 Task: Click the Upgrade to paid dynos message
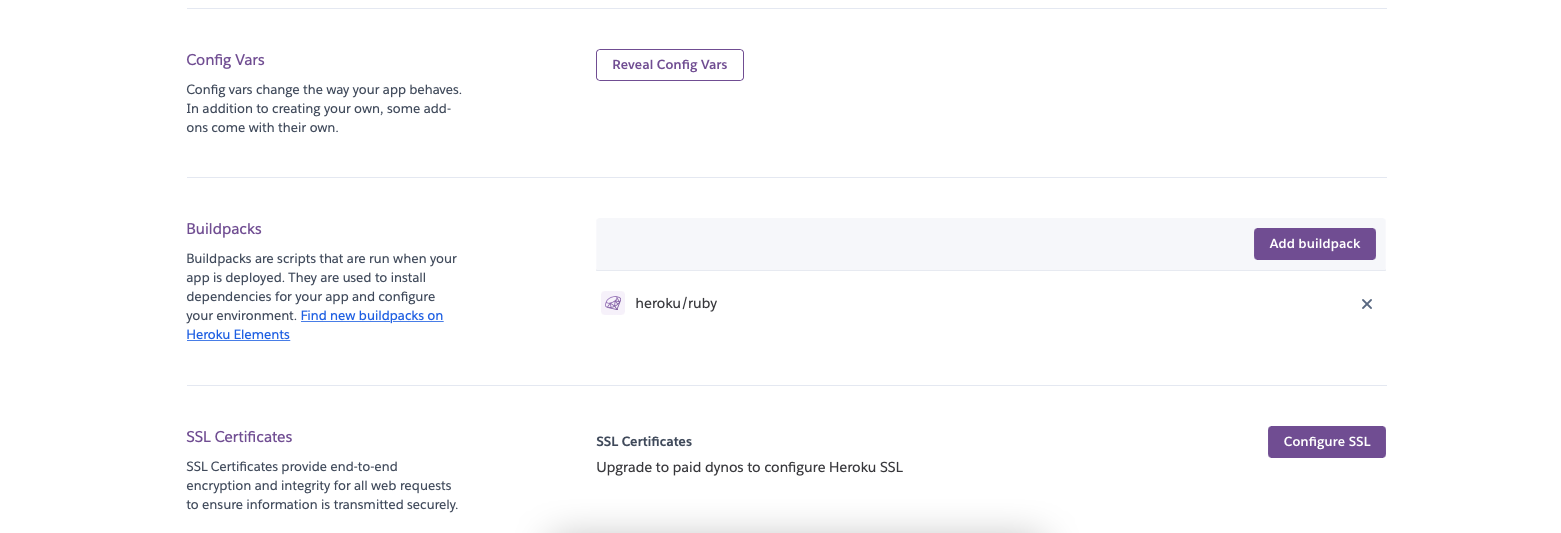click(749, 467)
